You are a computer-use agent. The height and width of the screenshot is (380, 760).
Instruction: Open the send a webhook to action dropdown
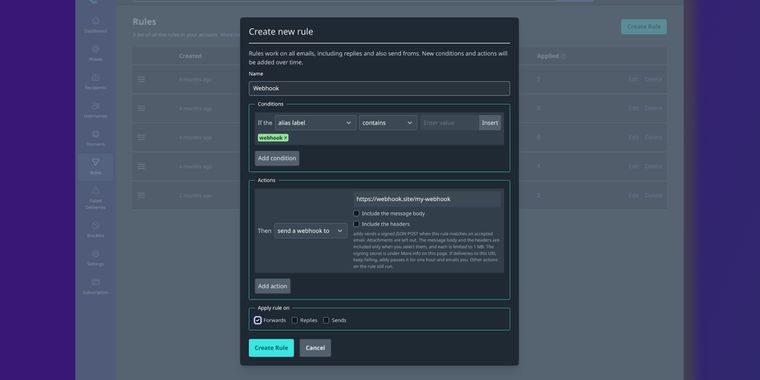[x=311, y=231]
